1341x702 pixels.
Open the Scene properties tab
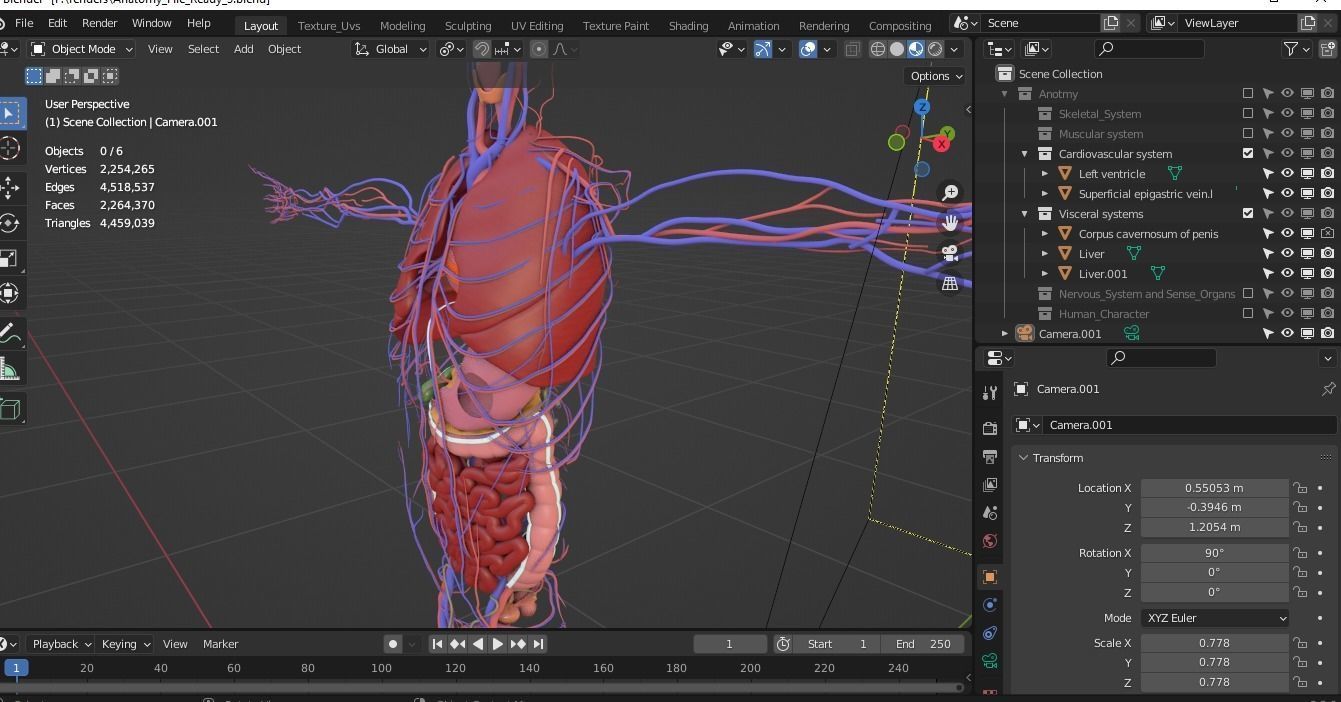pos(990,512)
